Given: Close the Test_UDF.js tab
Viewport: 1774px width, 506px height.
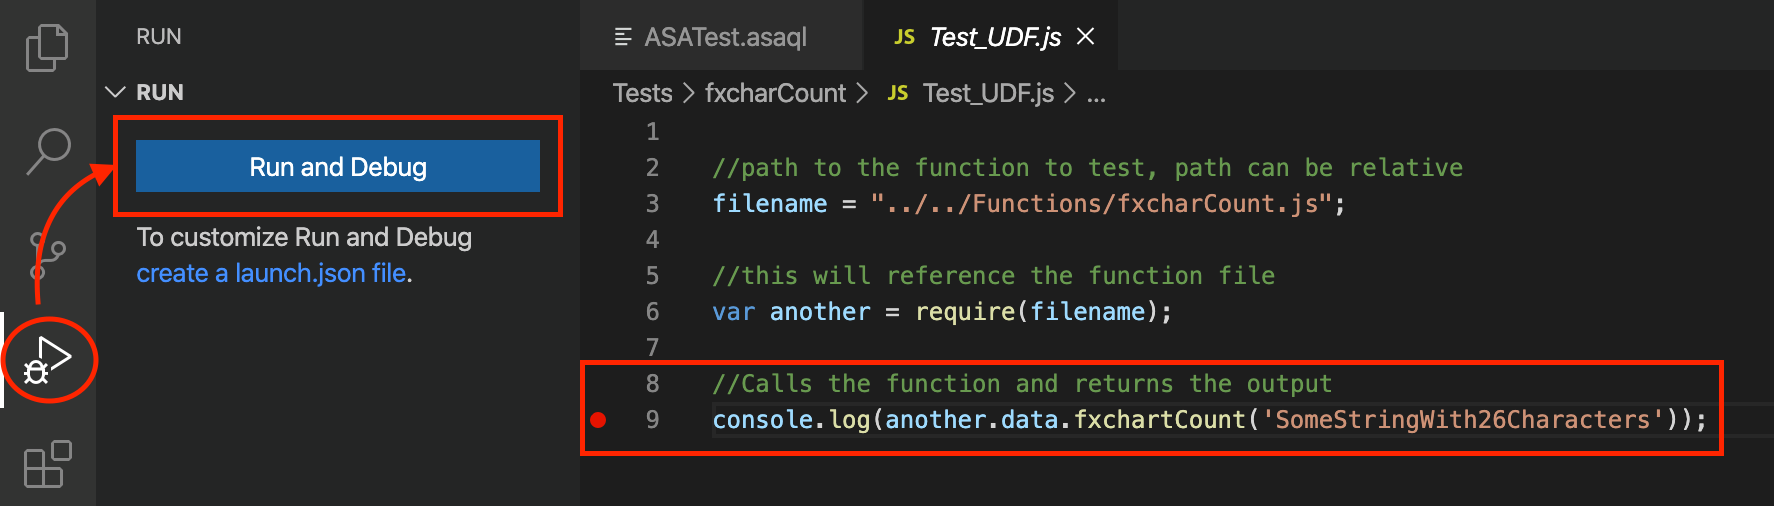Looking at the screenshot, I should coord(1086,37).
